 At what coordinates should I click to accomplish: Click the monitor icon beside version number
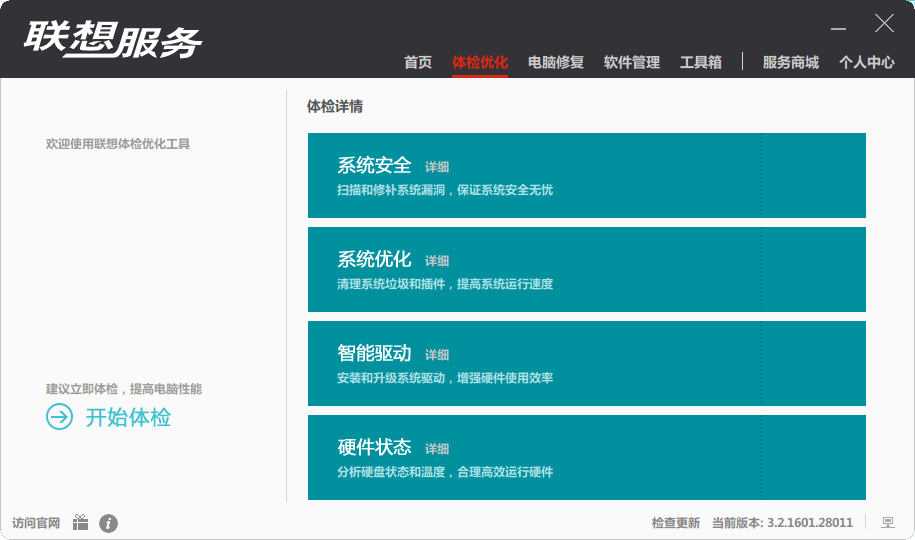pos(888,522)
